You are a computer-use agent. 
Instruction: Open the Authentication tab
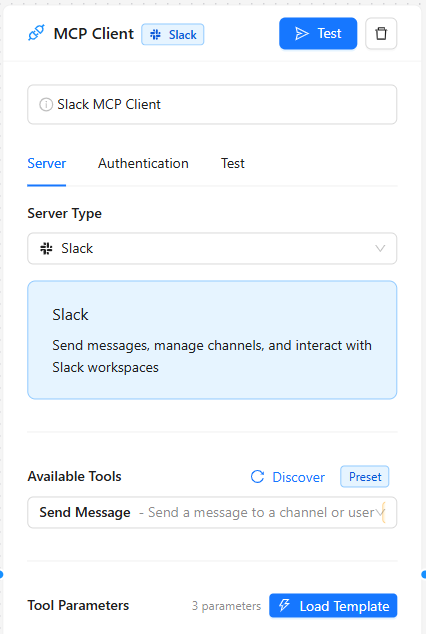tap(143, 163)
